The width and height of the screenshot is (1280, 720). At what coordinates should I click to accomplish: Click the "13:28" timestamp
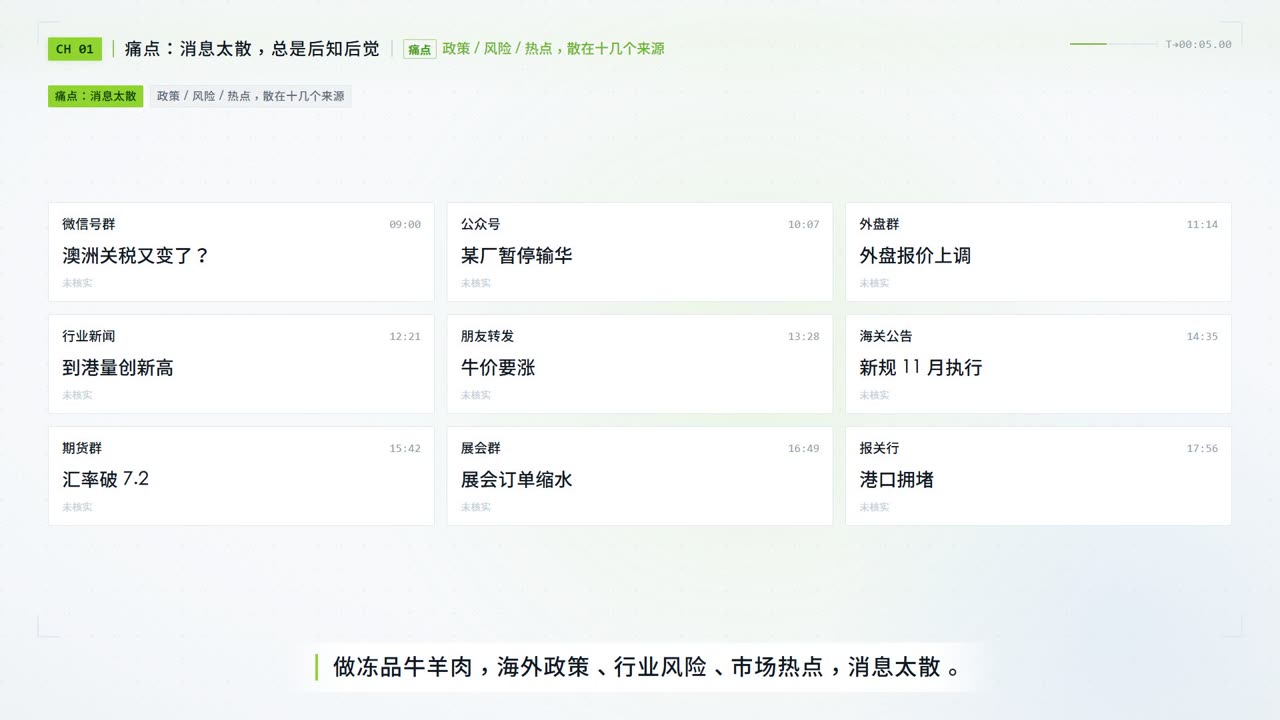point(803,337)
